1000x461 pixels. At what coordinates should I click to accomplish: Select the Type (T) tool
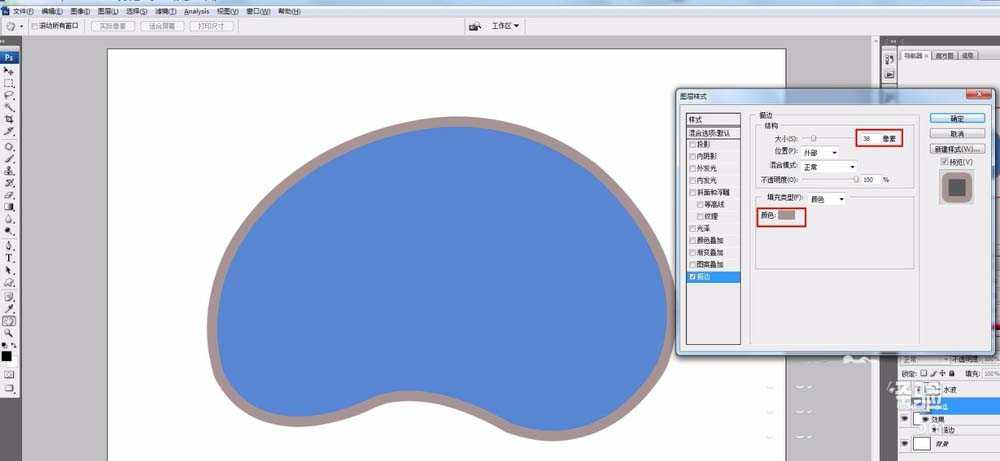click(9, 257)
